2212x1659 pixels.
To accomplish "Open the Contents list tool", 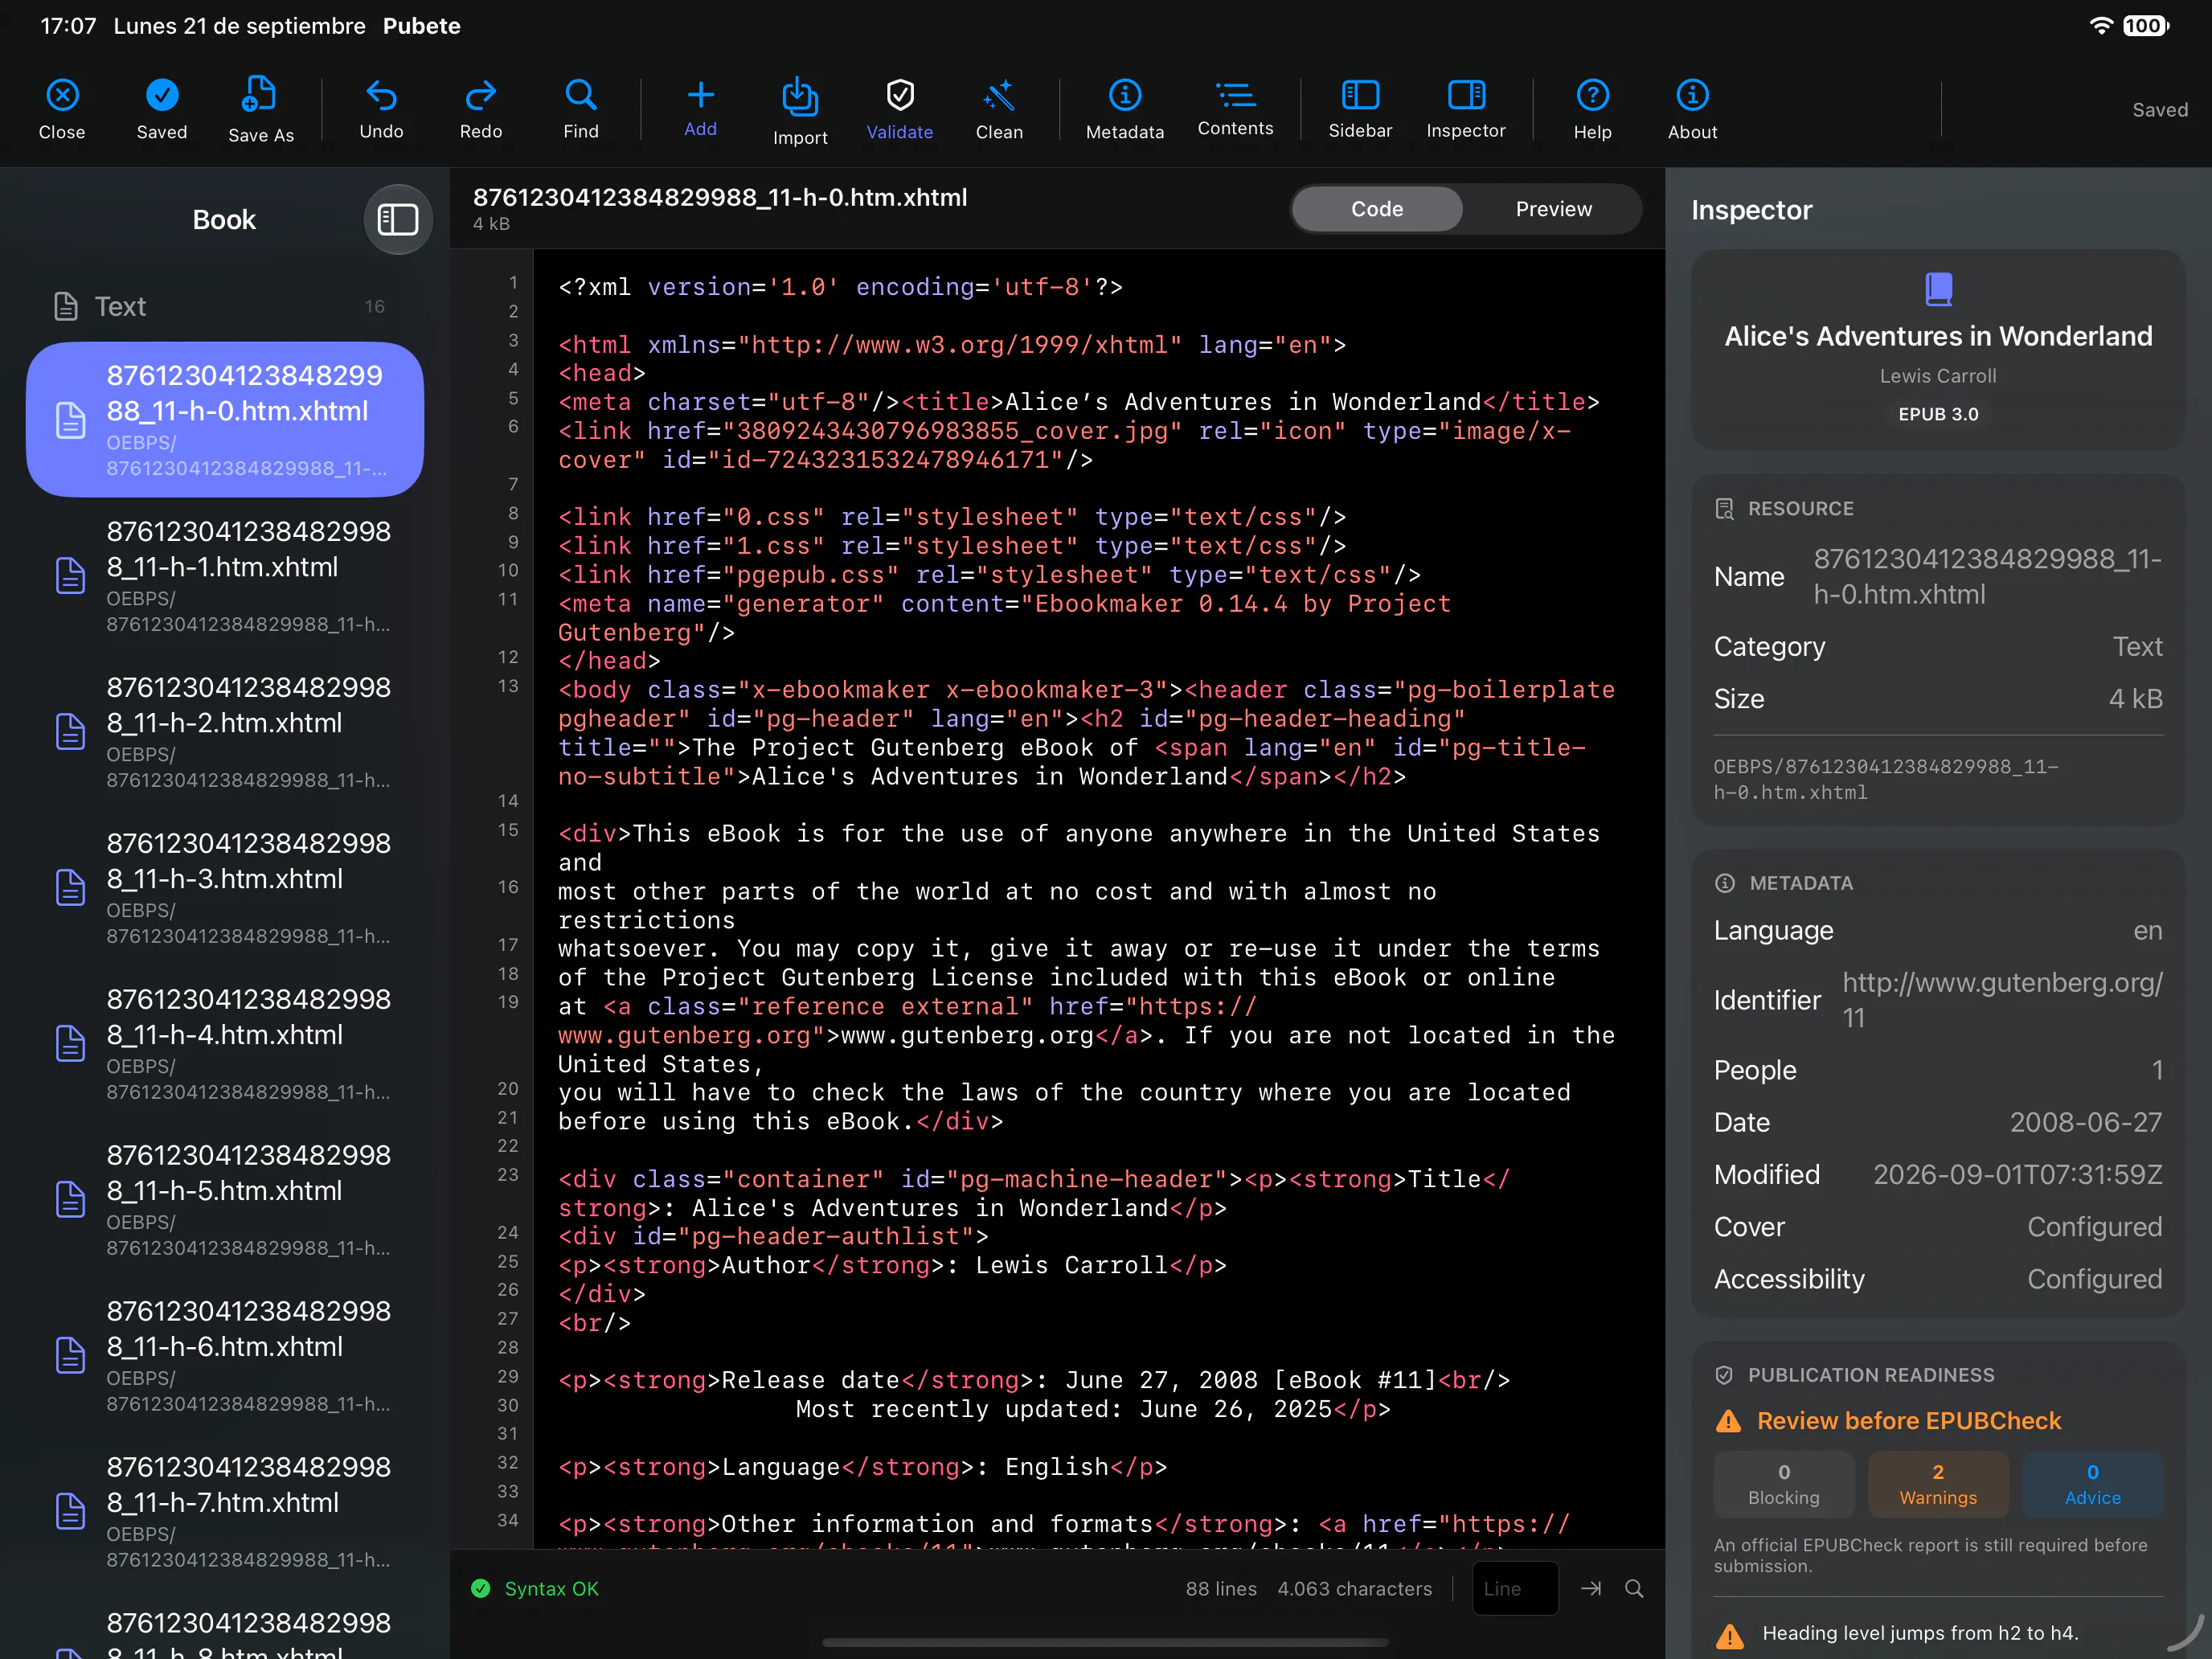I will [x=1236, y=108].
